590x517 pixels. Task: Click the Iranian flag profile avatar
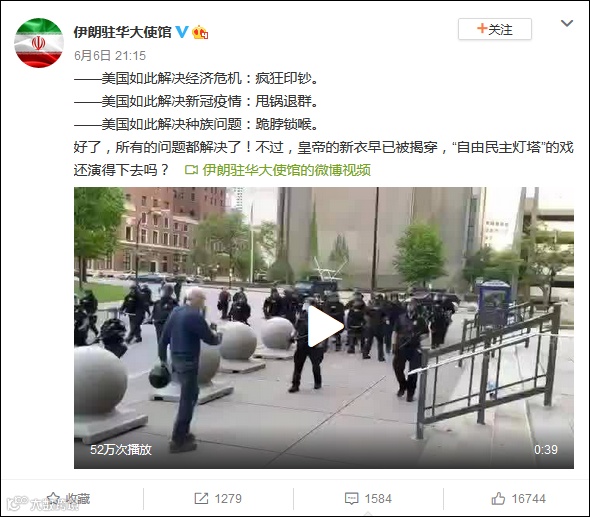point(39,43)
